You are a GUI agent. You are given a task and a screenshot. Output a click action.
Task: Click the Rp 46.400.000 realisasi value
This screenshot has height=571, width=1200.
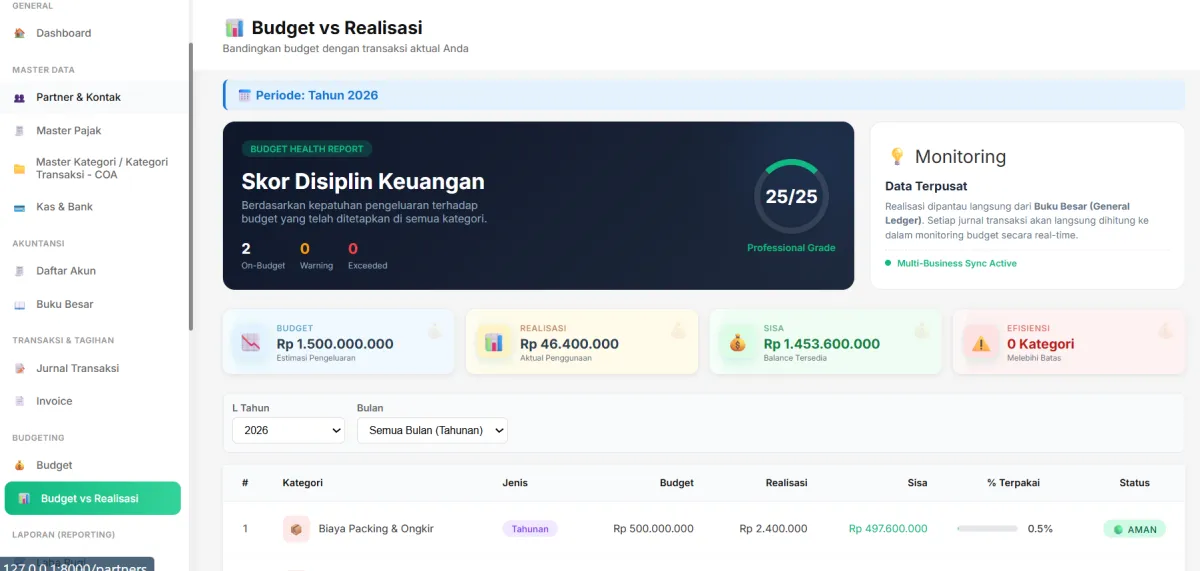tap(569, 344)
